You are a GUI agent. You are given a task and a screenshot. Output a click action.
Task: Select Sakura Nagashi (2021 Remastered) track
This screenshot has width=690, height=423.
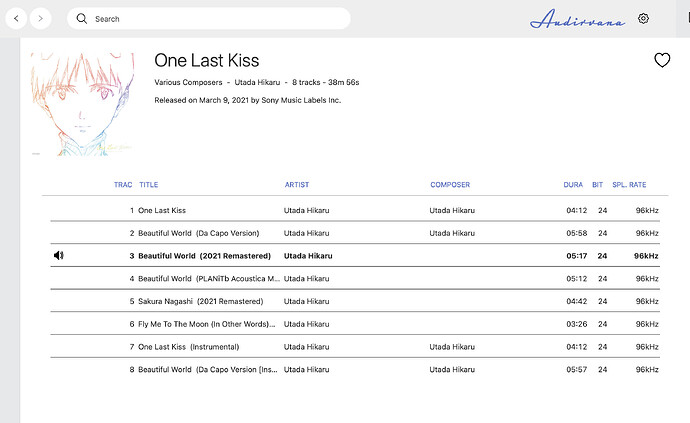(x=200, y=301)
